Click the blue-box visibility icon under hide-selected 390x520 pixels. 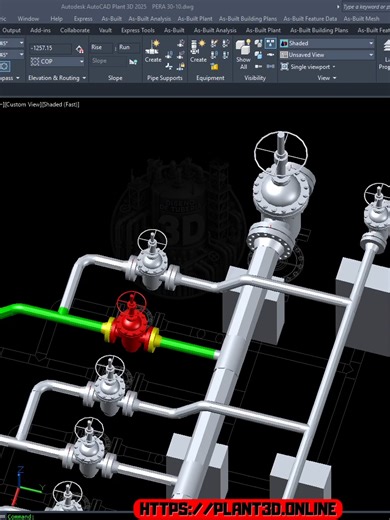tap(258, 55)
